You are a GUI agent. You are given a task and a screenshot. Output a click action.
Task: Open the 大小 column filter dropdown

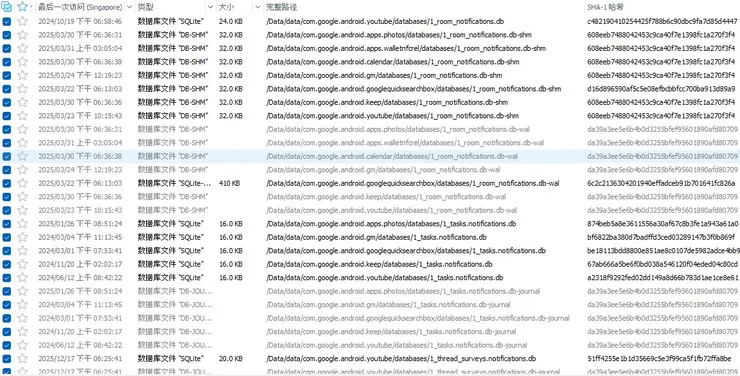click(258, 7)
